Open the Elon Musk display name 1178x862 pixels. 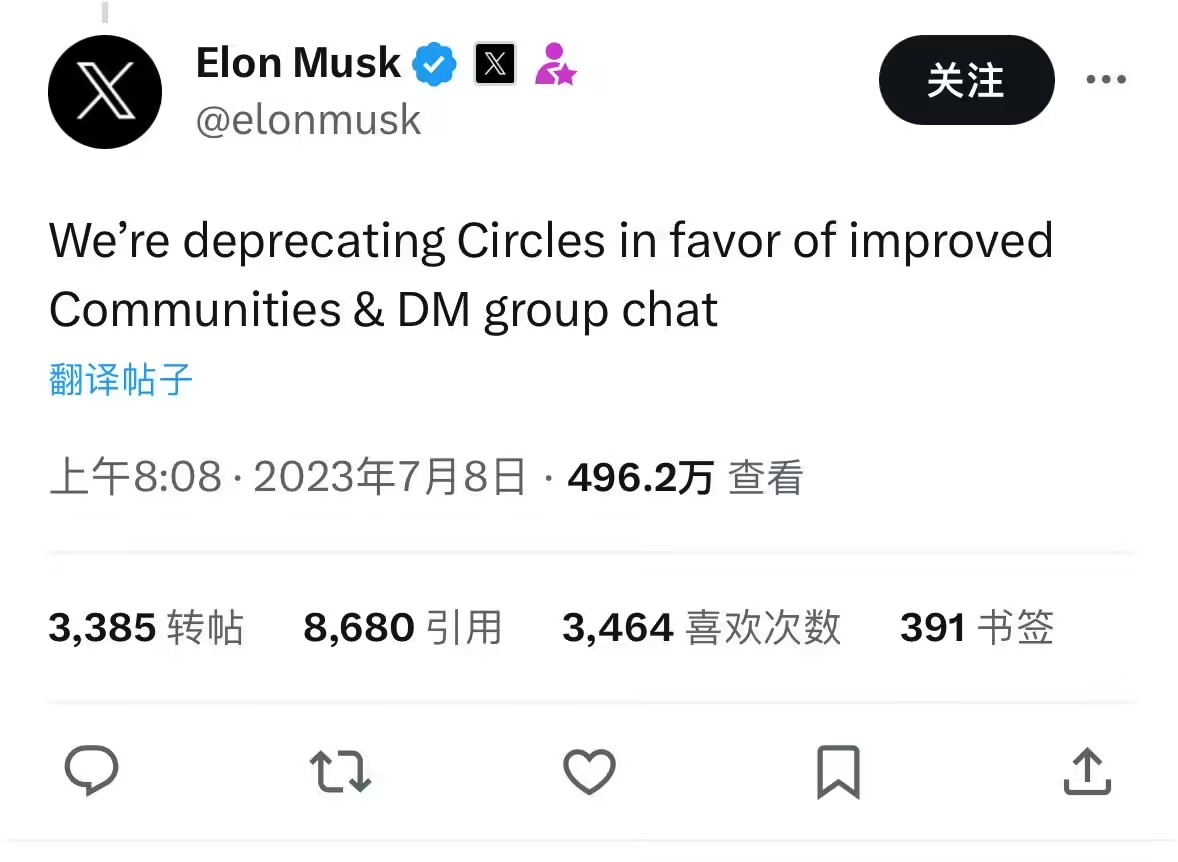click(x=298, y=64)
